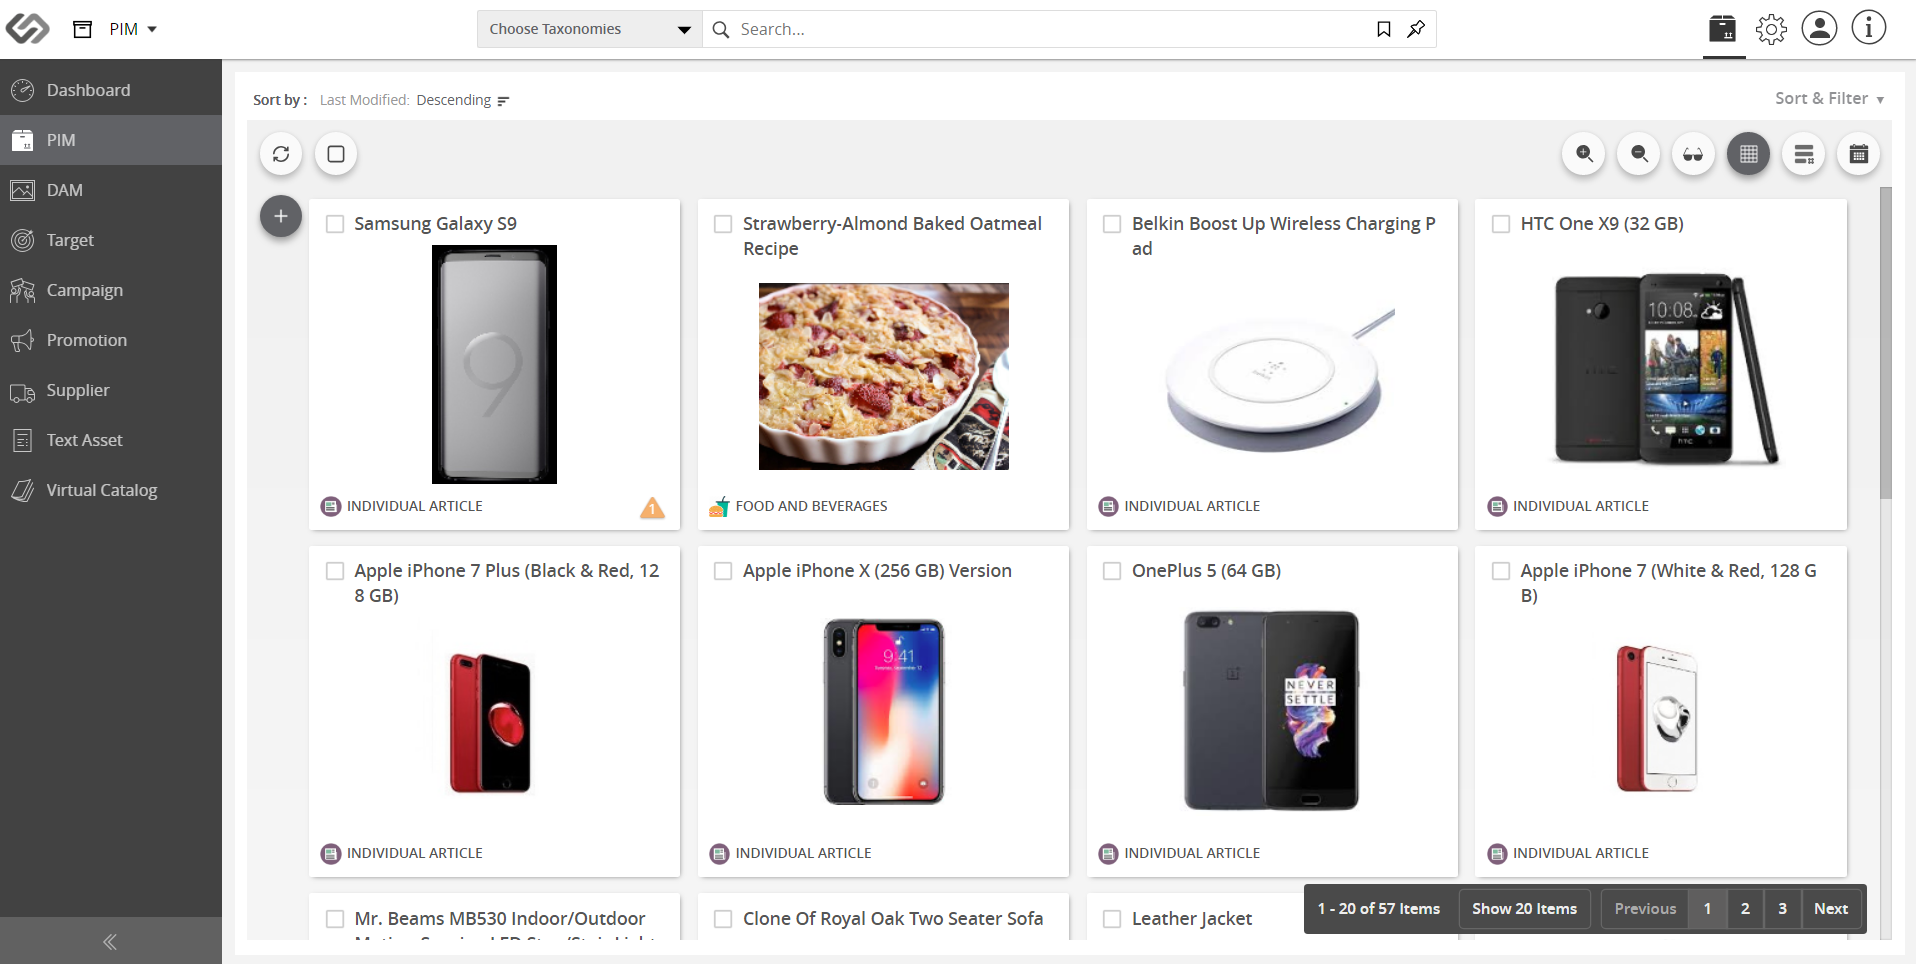The image size is (1916, 964).
Task: Click the Next page button
Action: (1831, 909)
